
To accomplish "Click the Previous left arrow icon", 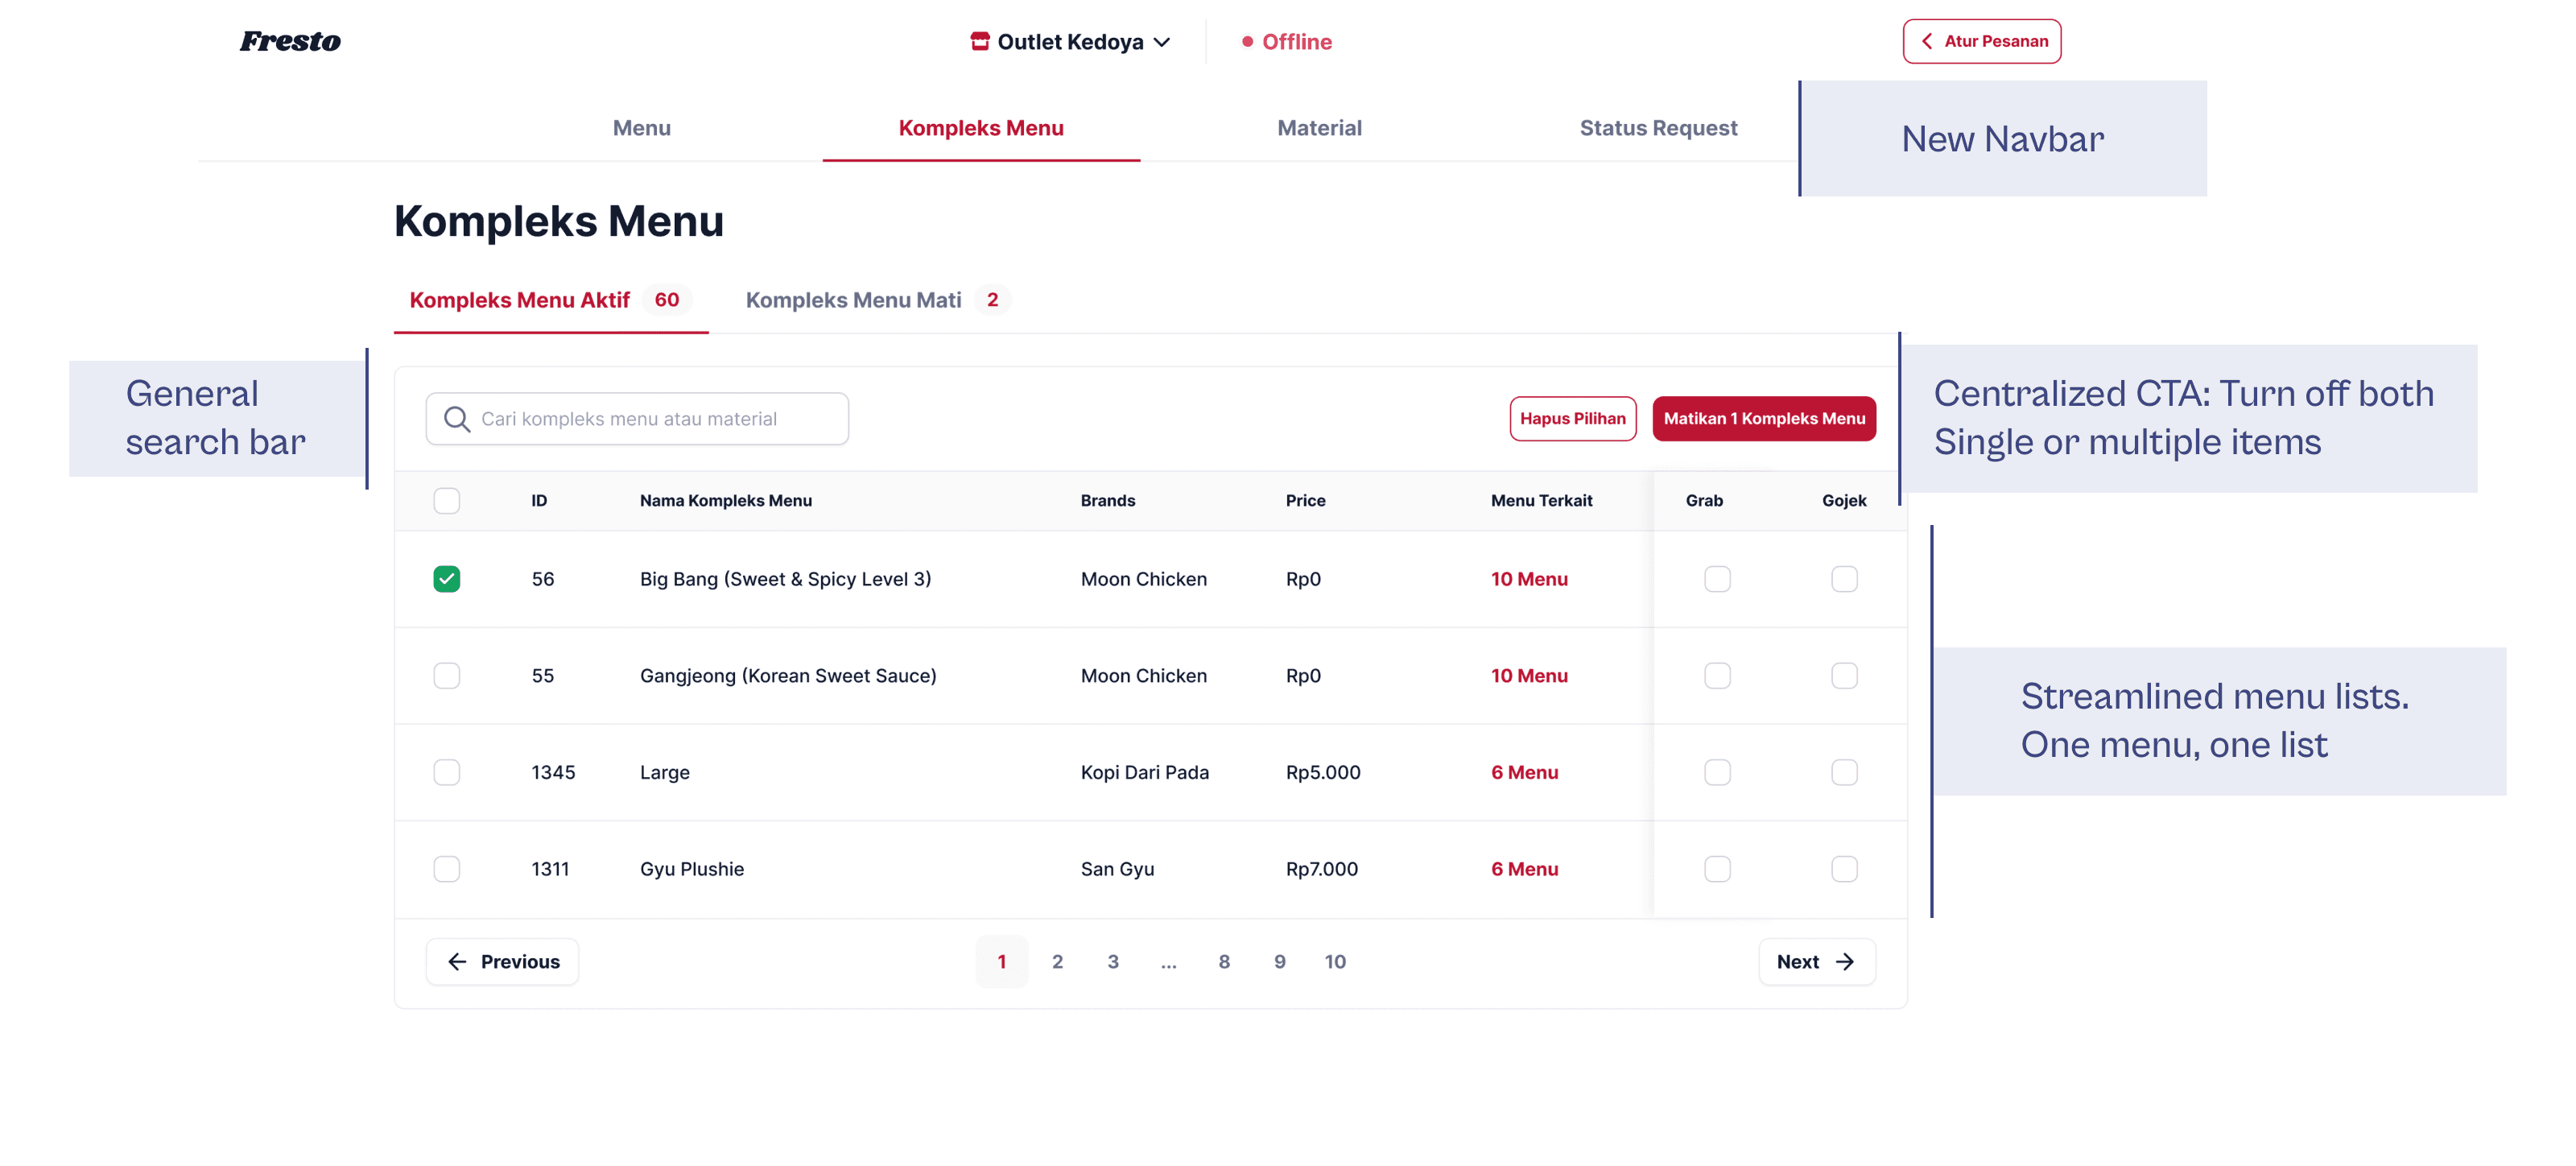I will click(x=457, y=962).
